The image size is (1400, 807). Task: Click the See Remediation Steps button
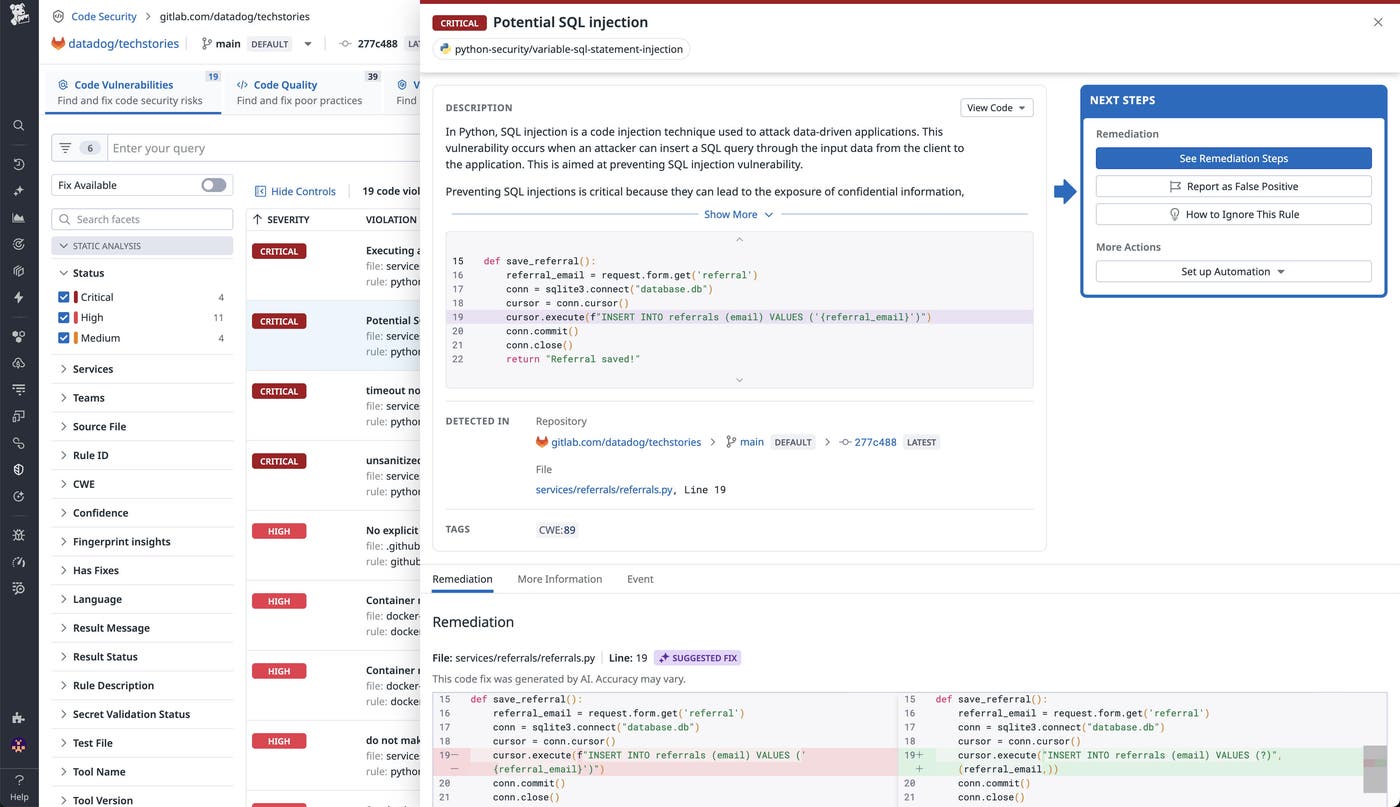point(1233,158)
